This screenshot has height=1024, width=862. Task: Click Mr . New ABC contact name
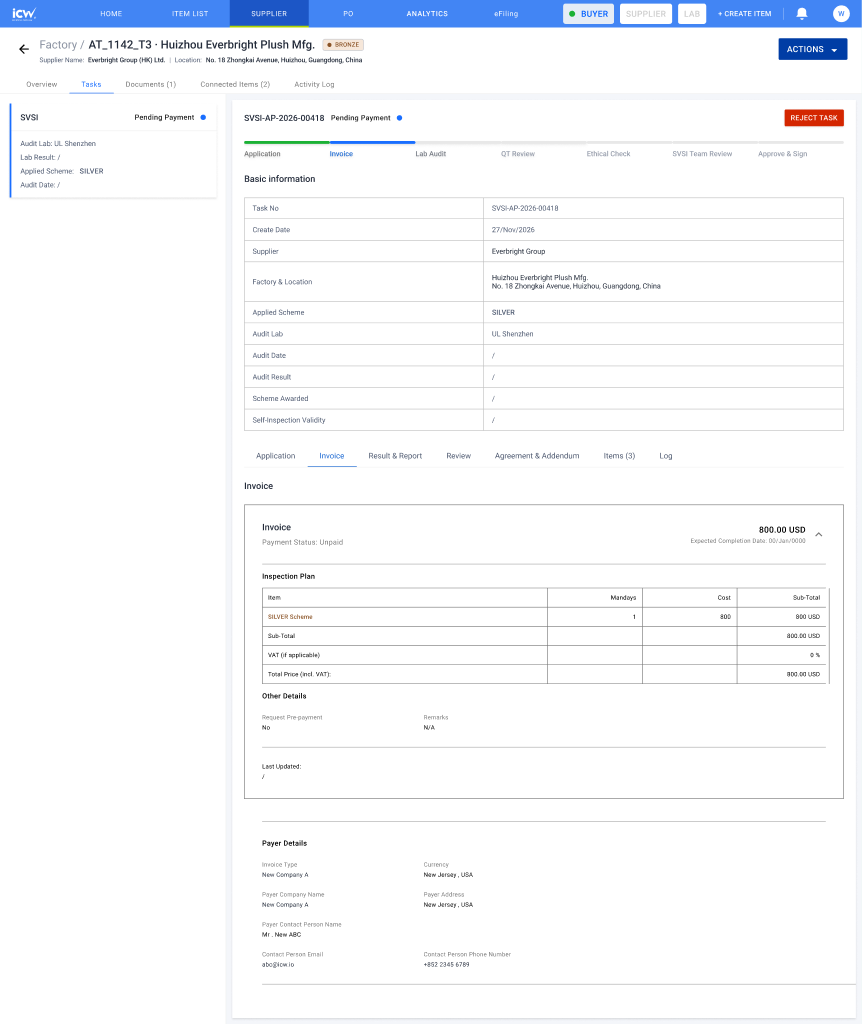[x=281, y=935]
